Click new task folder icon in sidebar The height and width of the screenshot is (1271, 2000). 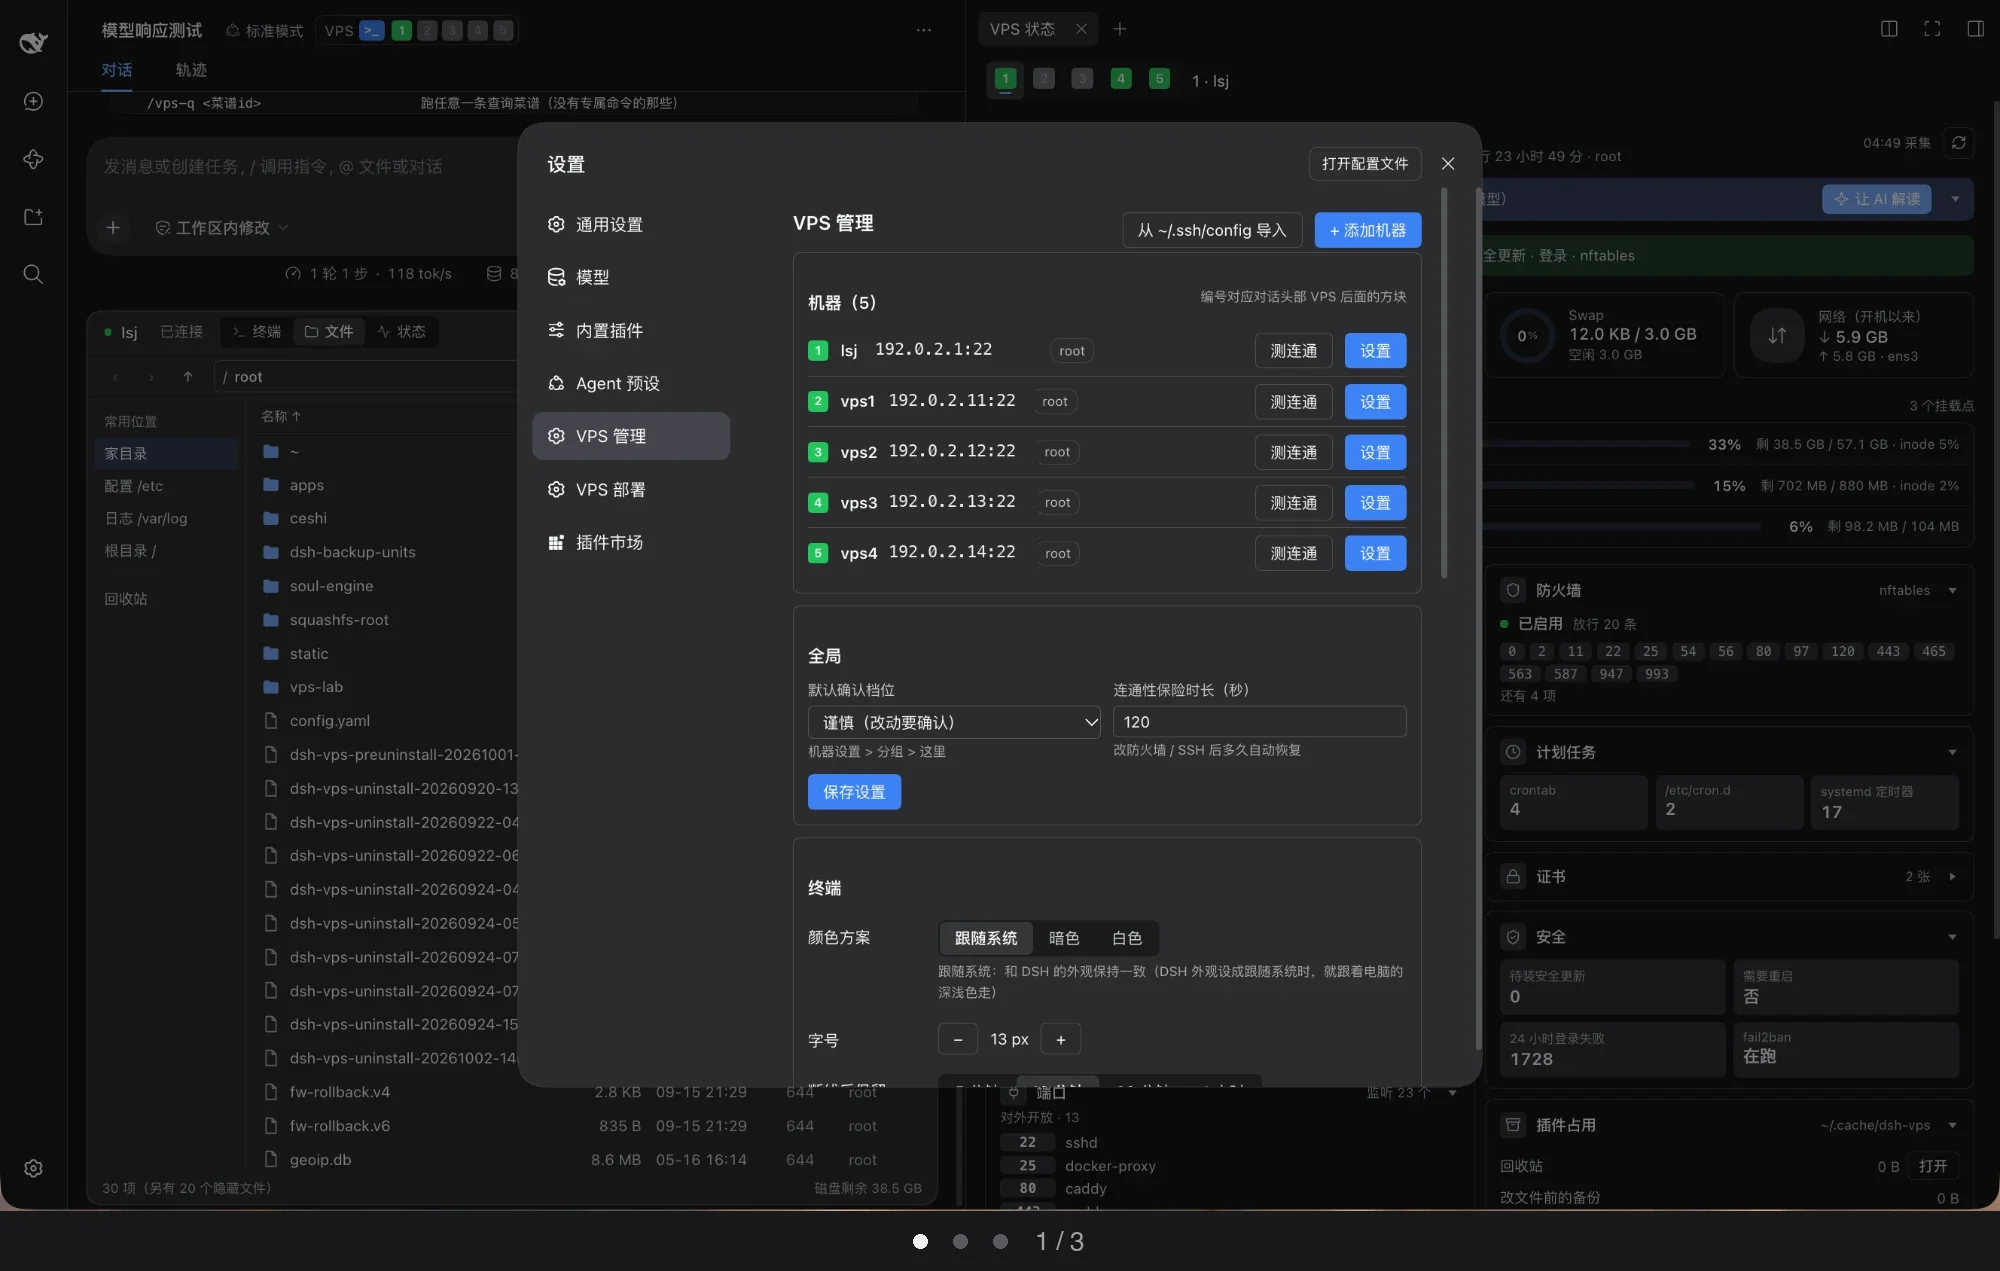[x=33, y=217]
